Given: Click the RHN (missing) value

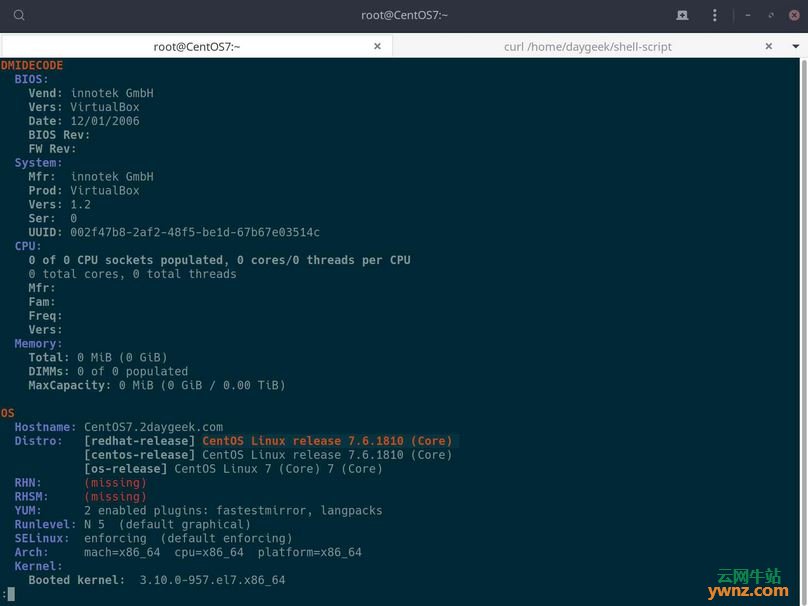Looking at the screenshot, I should tap(115, 483).
